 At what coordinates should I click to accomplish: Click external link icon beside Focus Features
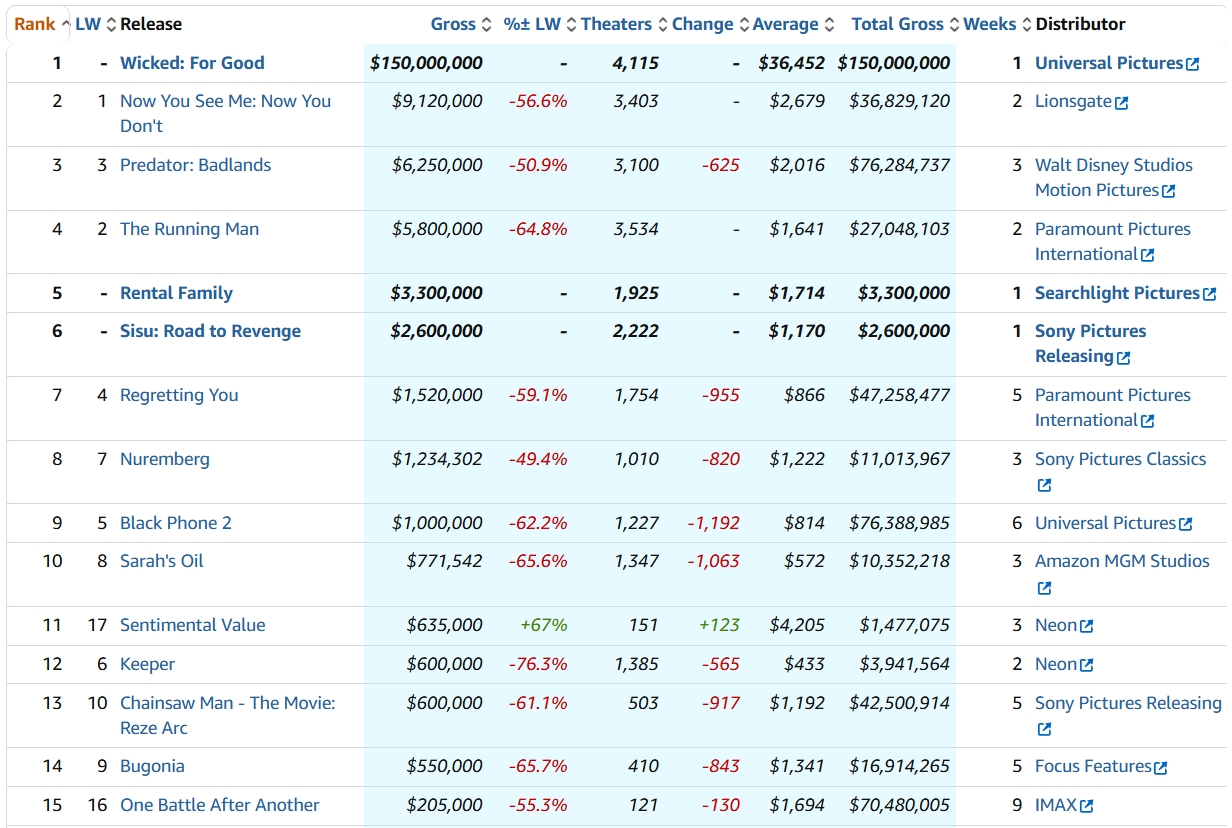click(1161, 768)
